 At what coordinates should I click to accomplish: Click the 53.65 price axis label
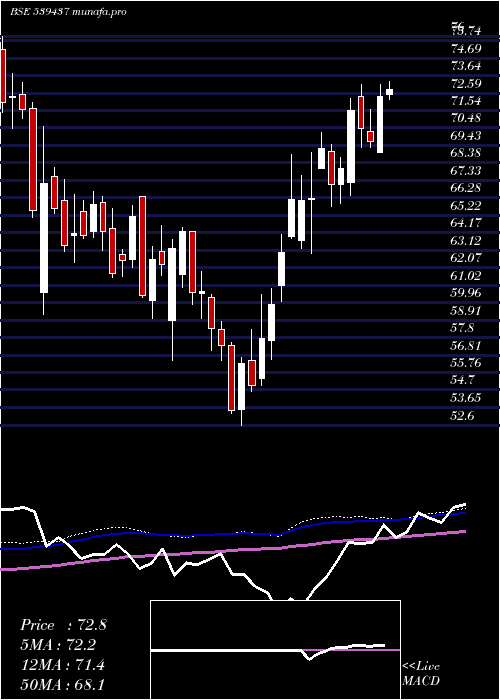pyautogui.click(x=466, y=398)
